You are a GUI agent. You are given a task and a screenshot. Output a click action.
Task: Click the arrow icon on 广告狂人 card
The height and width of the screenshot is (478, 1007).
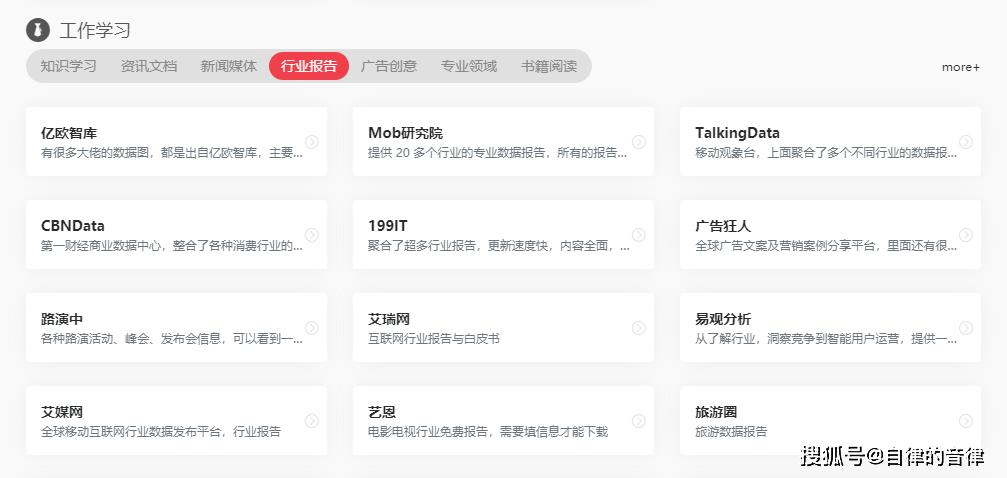coord(966,235)
